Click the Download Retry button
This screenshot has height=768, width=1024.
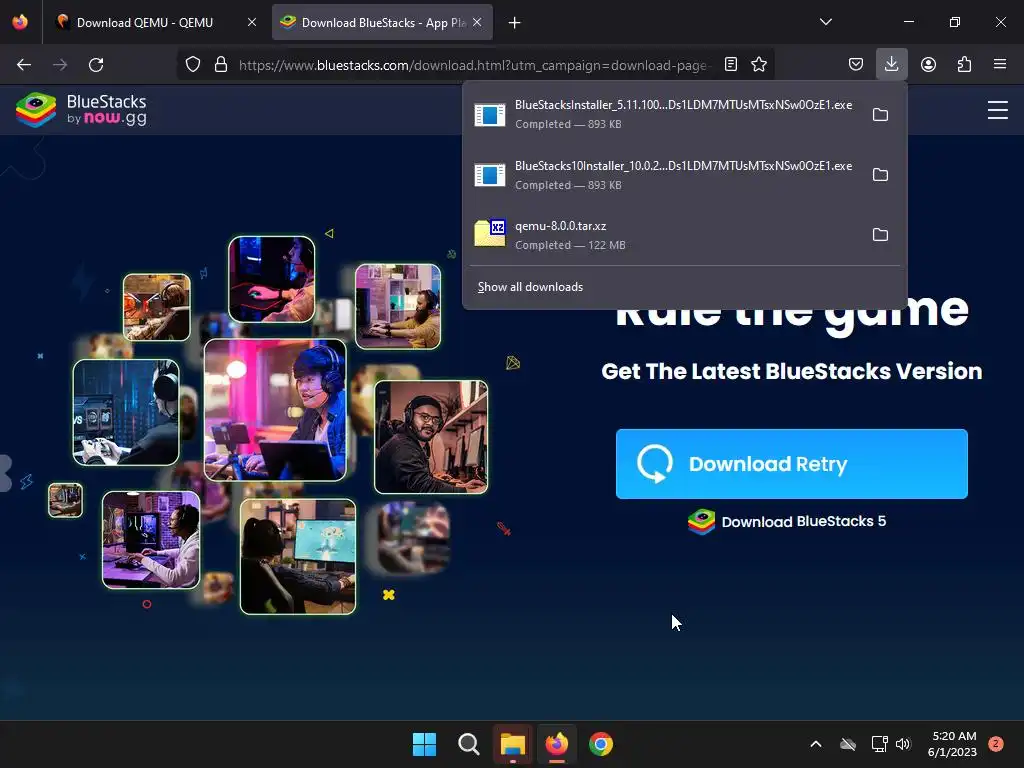tap(792, 464)
